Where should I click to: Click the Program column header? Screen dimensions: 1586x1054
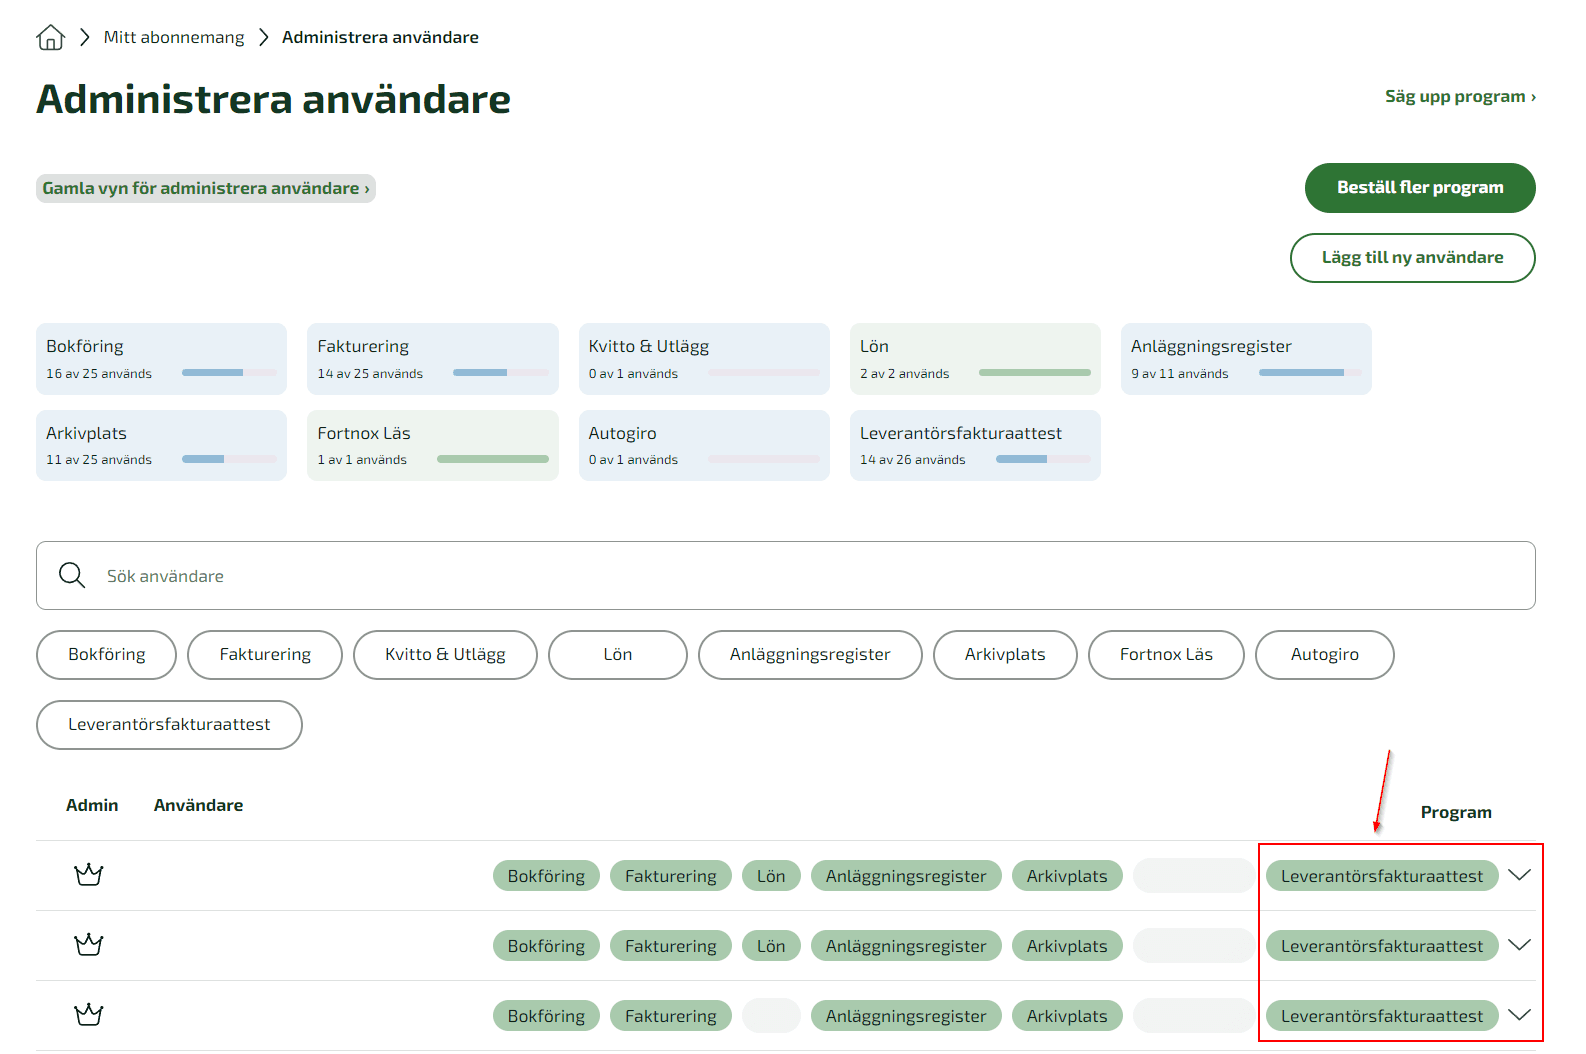coord(1456,813)
